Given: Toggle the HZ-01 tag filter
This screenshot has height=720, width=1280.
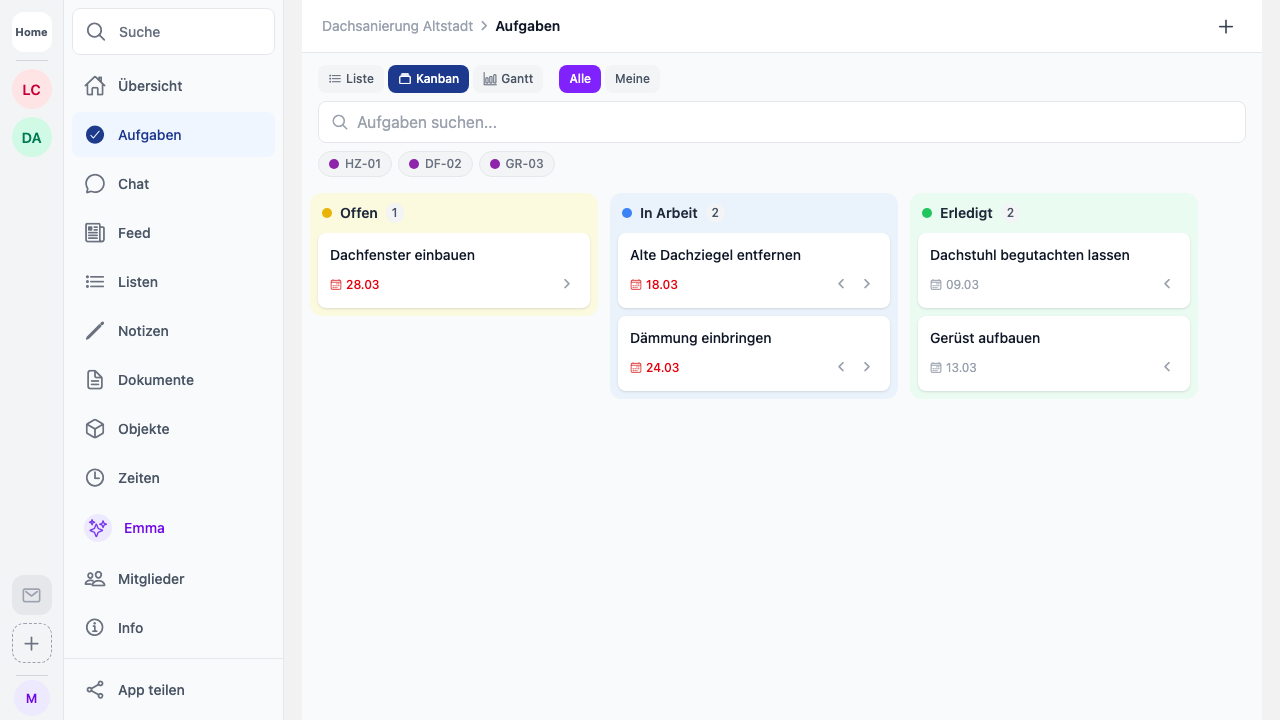Looking at the screenshot, I should 355,164.
